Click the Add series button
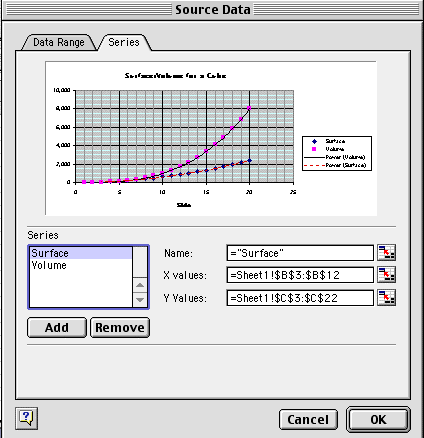Screen dimensions: 424x438 pos(57,327)
